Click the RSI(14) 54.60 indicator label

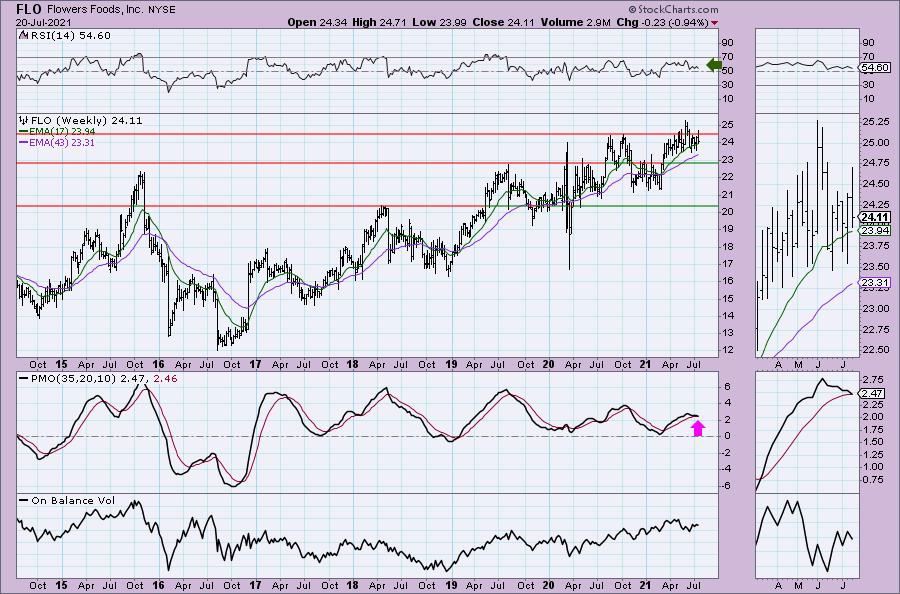pos(71,36)
